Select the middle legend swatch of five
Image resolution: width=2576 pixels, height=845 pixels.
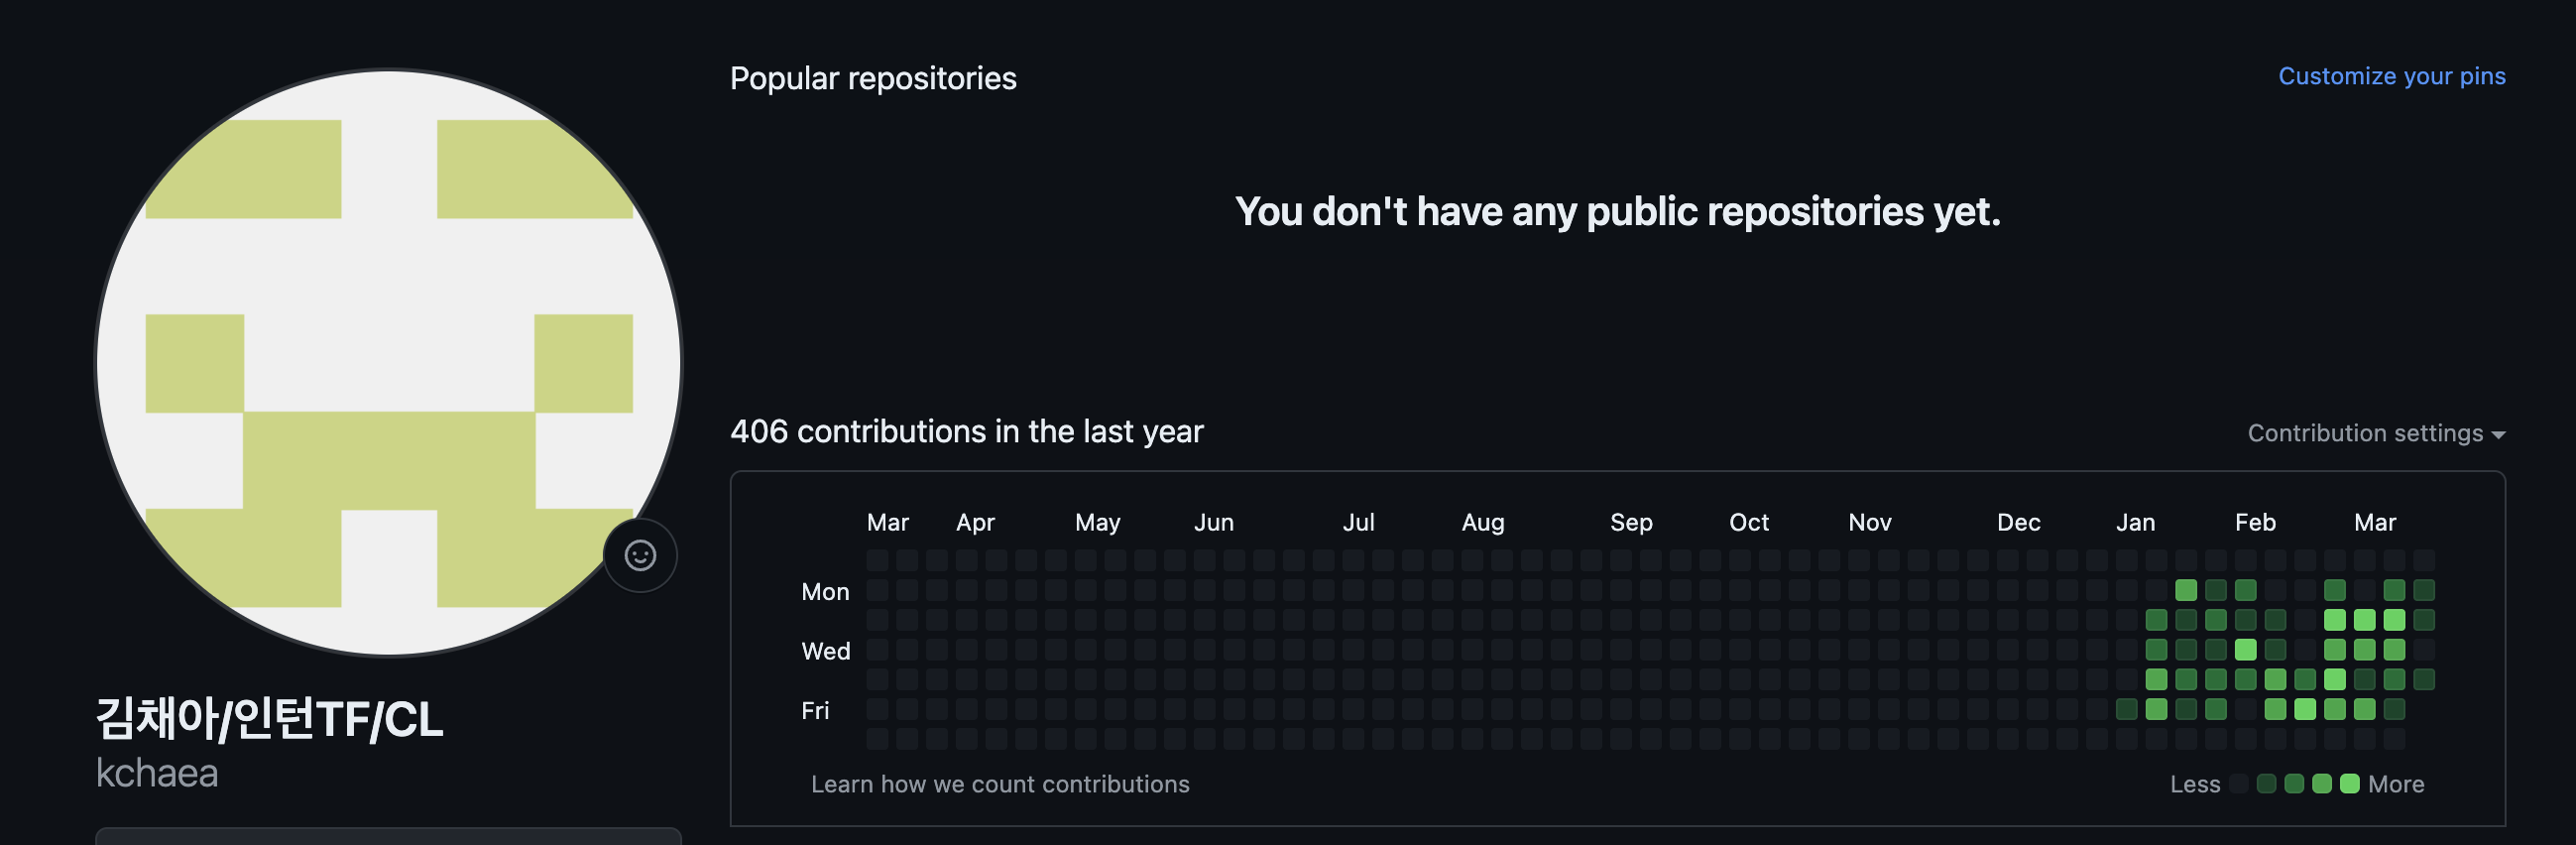click(2295, 784)
